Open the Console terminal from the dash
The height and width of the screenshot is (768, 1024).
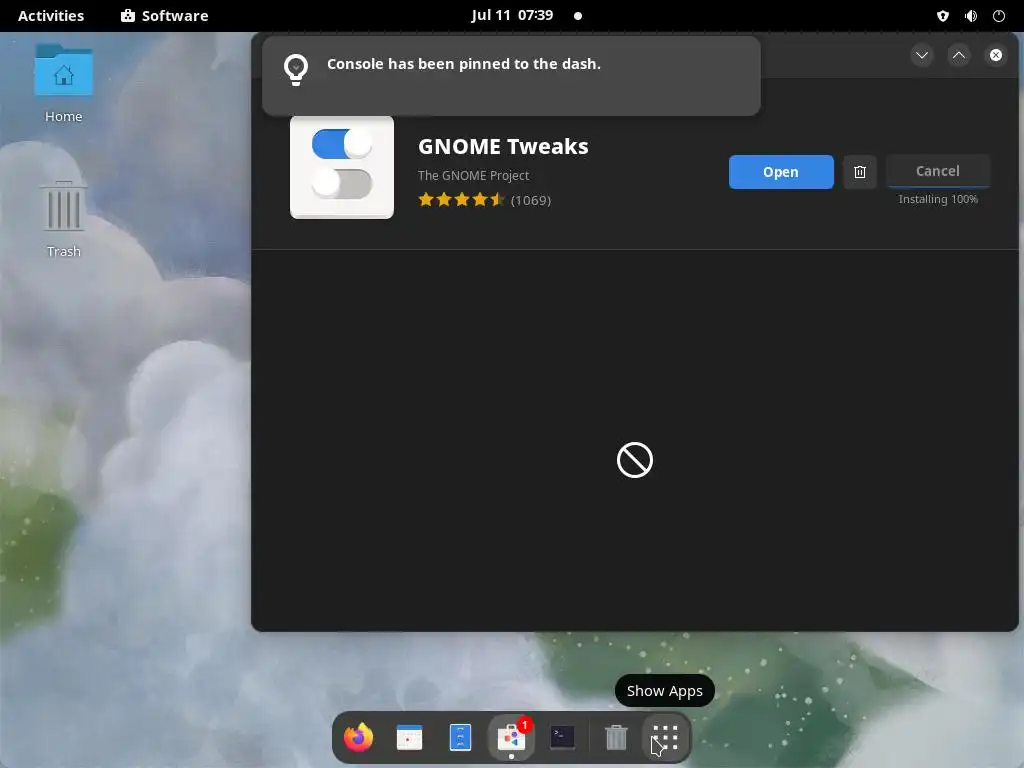[x=562, y=737]
